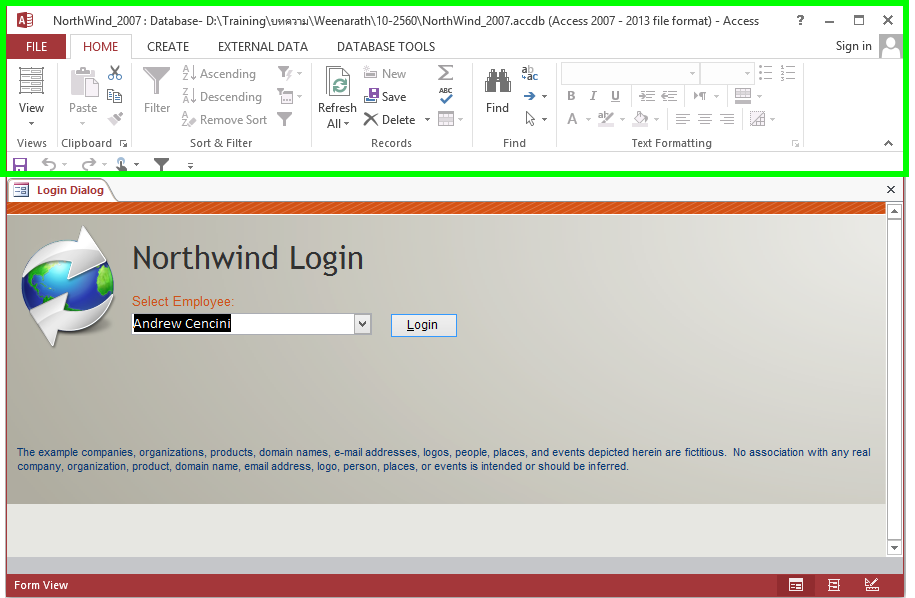This screenshot has height=598, width=915.
Task: Toggle bold formatting
Action: click(x=571, y=96)
